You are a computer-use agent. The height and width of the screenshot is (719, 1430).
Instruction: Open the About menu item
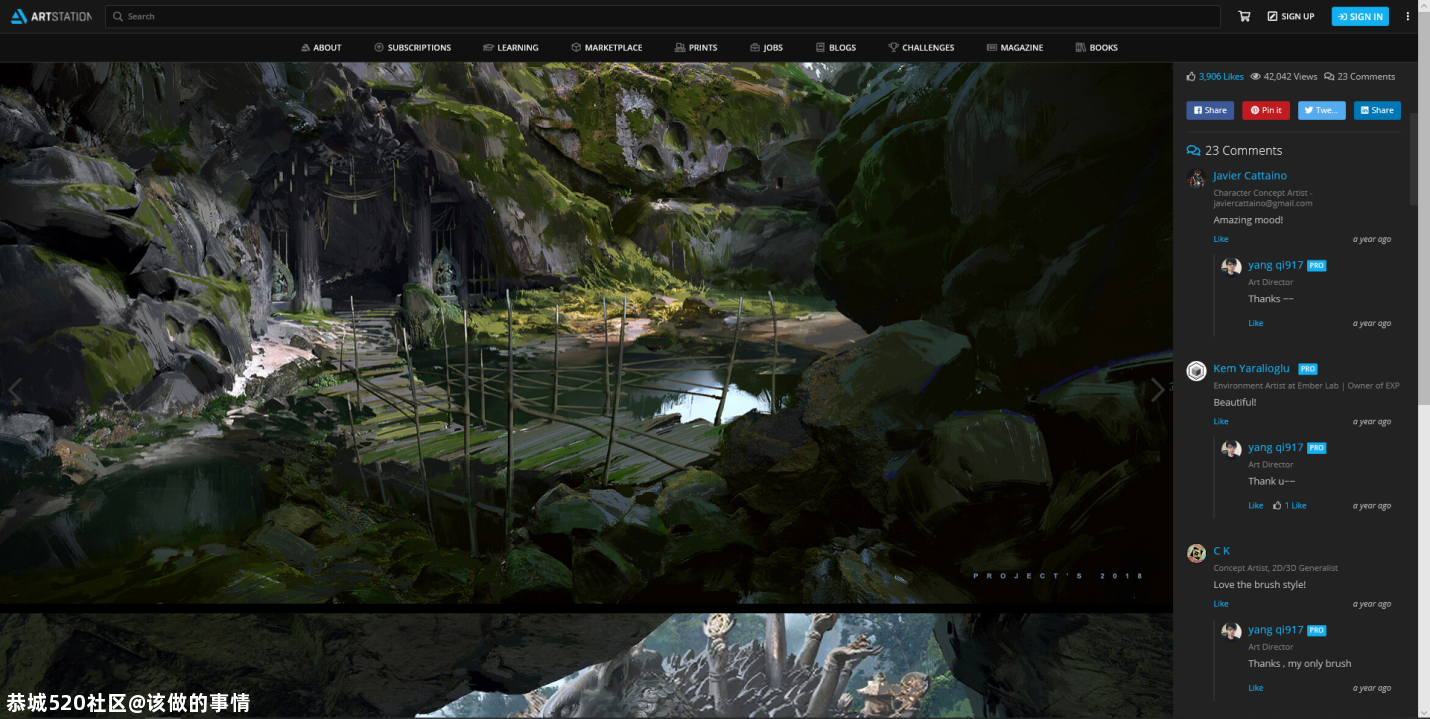(x=321, y=47)
